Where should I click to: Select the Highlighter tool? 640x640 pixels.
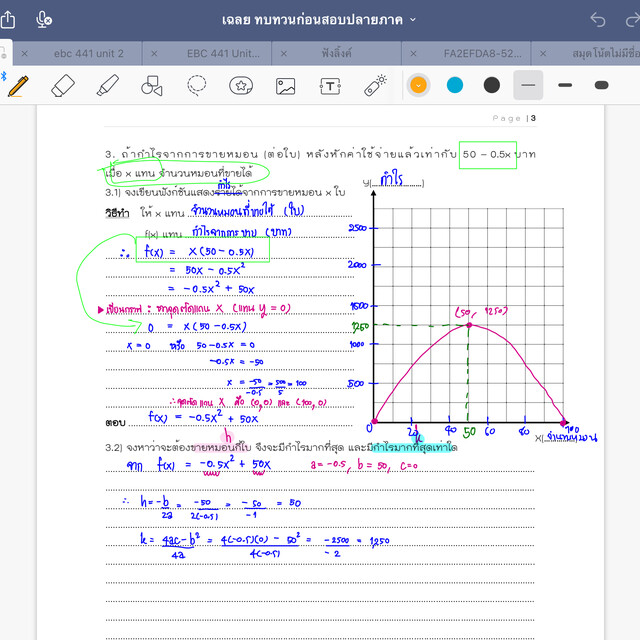coord(107,86)
